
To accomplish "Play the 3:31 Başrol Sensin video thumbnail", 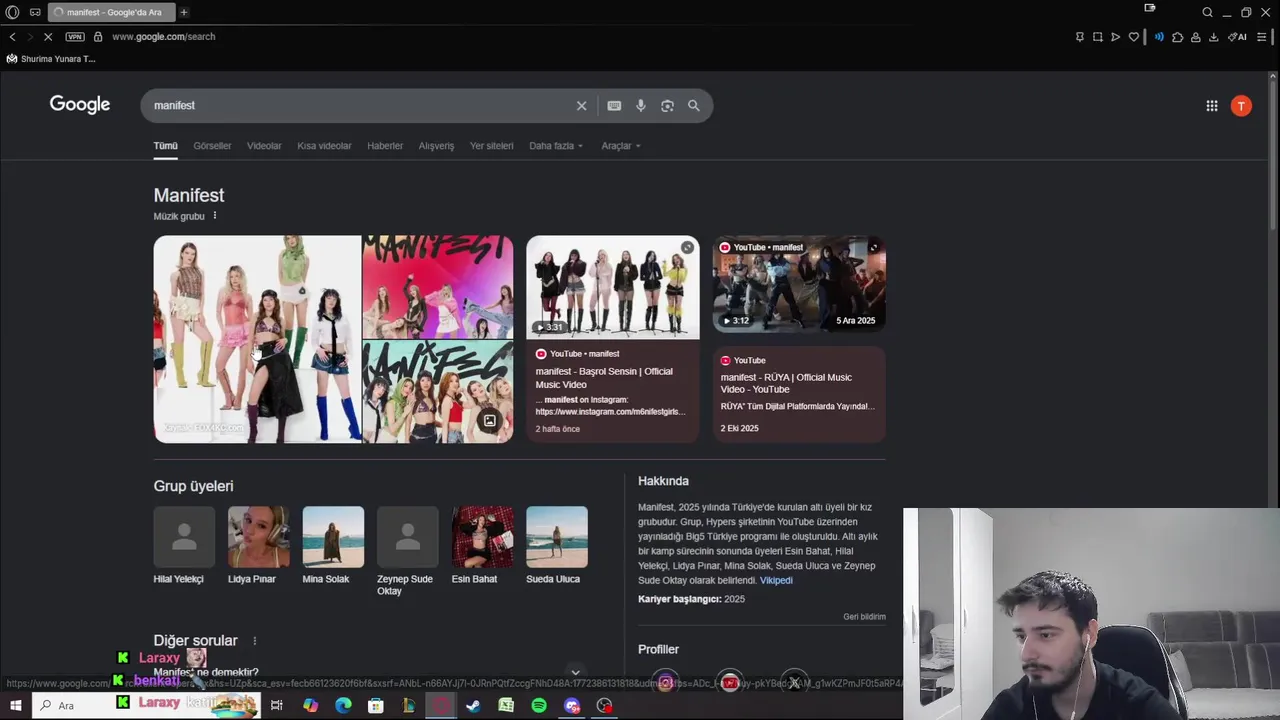I will (613, 287).
